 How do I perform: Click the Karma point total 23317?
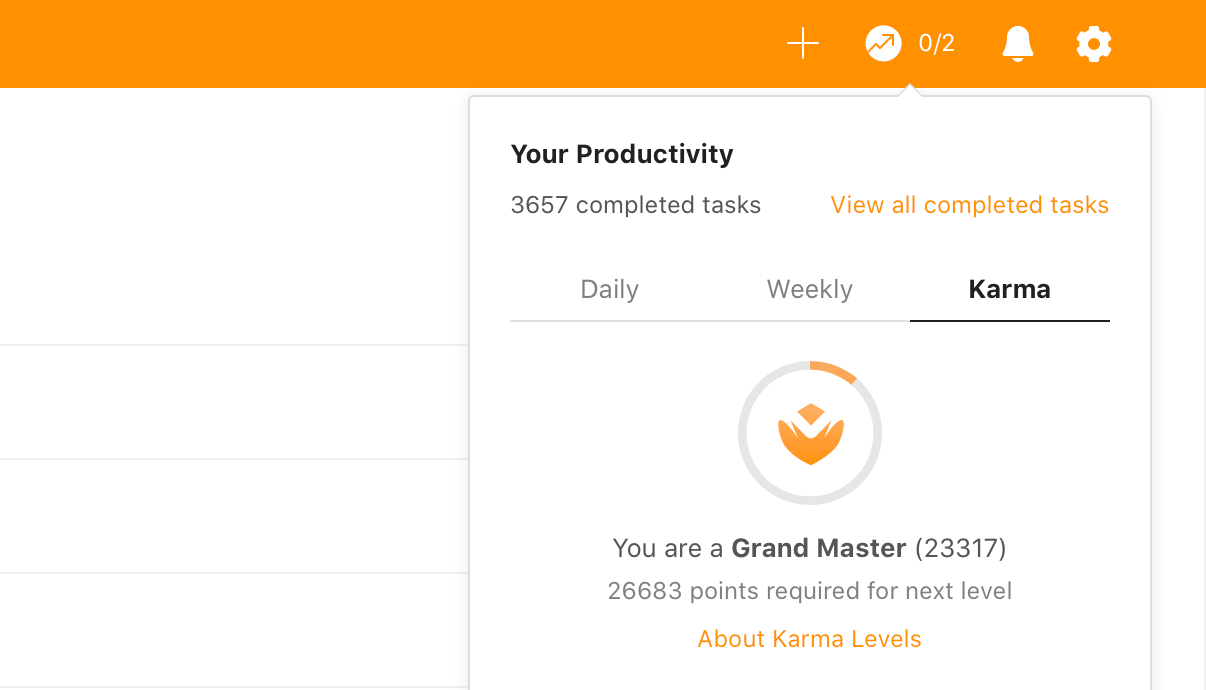(x=959, y=548)
